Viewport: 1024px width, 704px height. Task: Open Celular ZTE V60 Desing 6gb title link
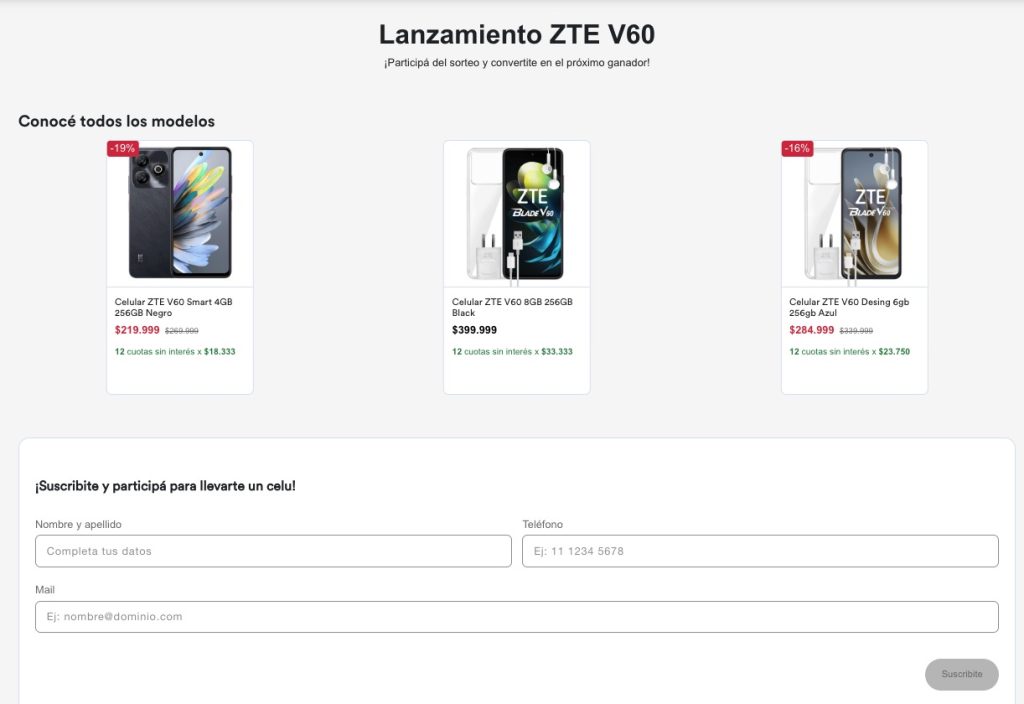pos(849,307)
